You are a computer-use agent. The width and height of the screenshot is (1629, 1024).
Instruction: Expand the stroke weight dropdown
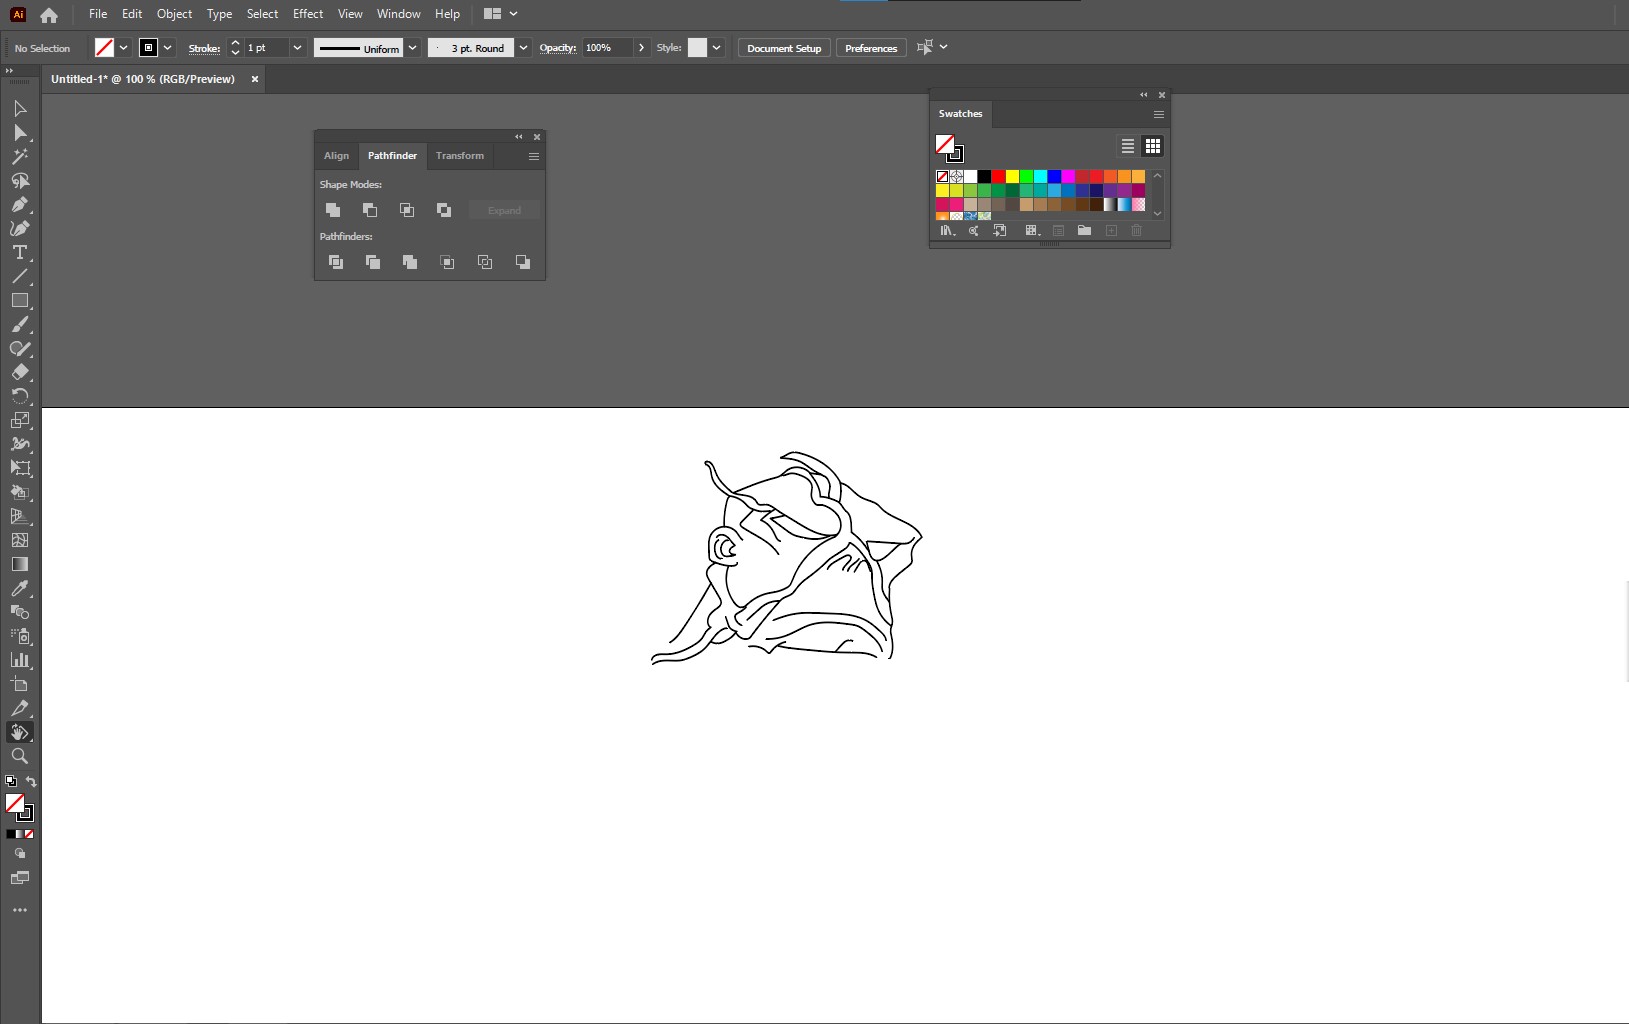click(x=297, y=48)
